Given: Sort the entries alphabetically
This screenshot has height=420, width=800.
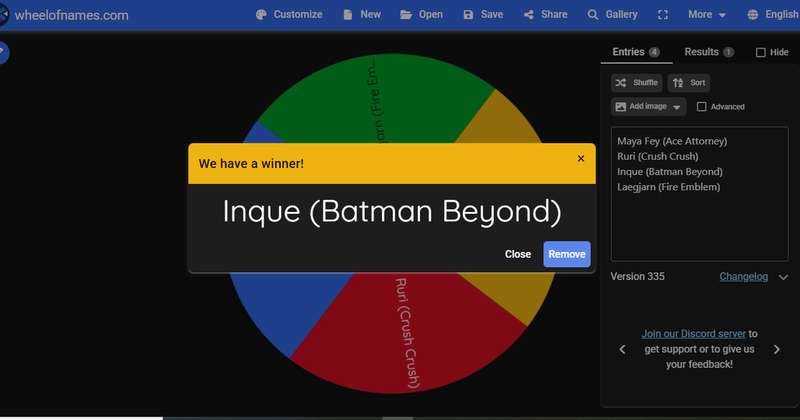Looking at the screenshot, I should [689, 83].
